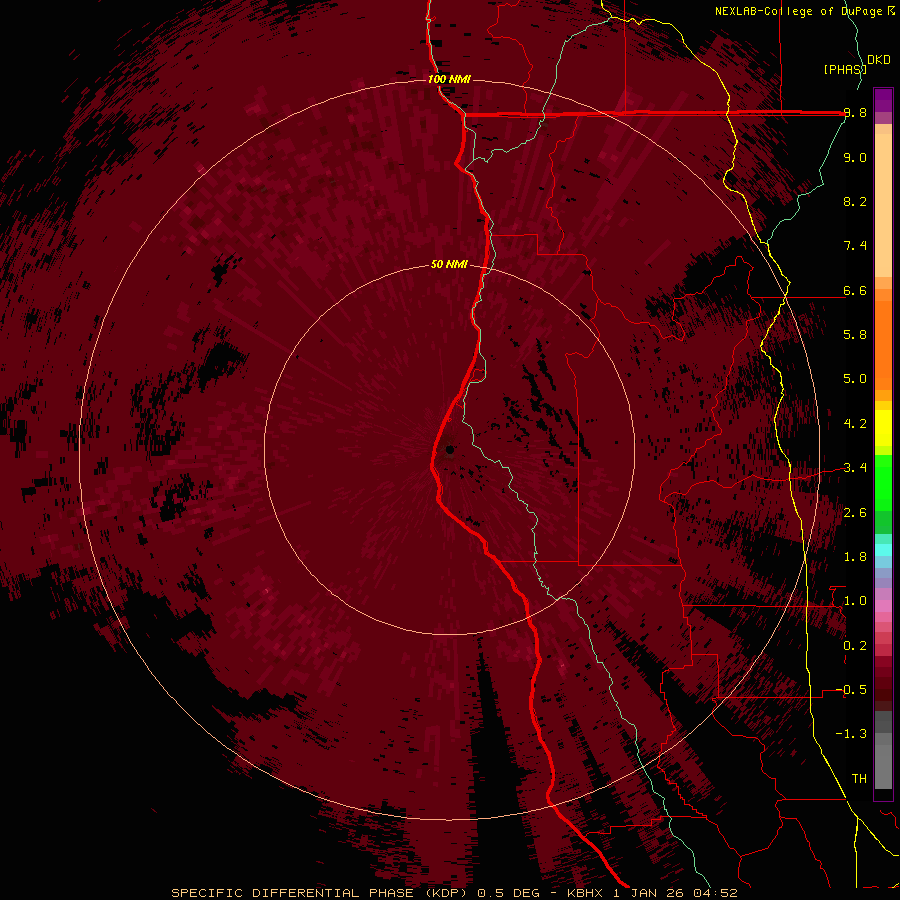Click the -0.5 scale value
This screenshot has height=900, width=900.
(x=851, y=690)
